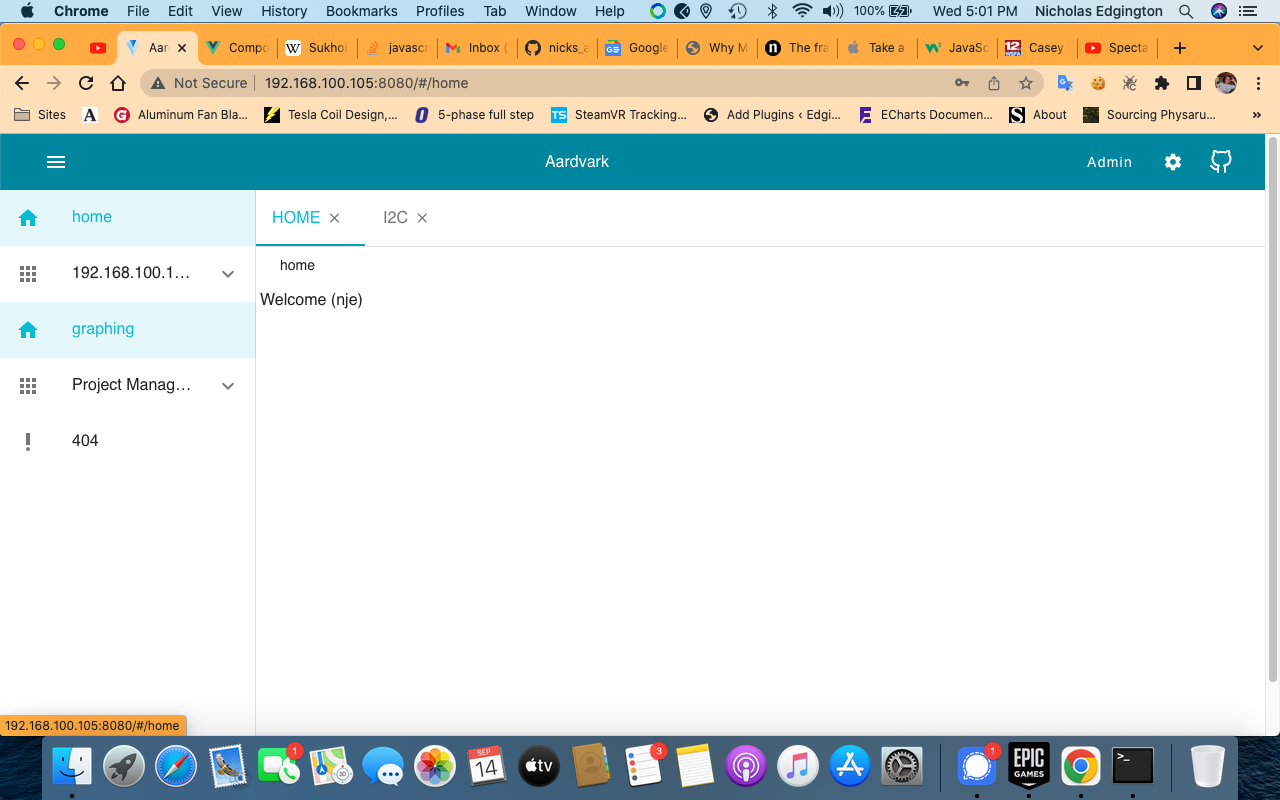The height and width of the screenshot is (800, 1280).
Task: Click the Admin user label
Action: [x=1109, y=162]
